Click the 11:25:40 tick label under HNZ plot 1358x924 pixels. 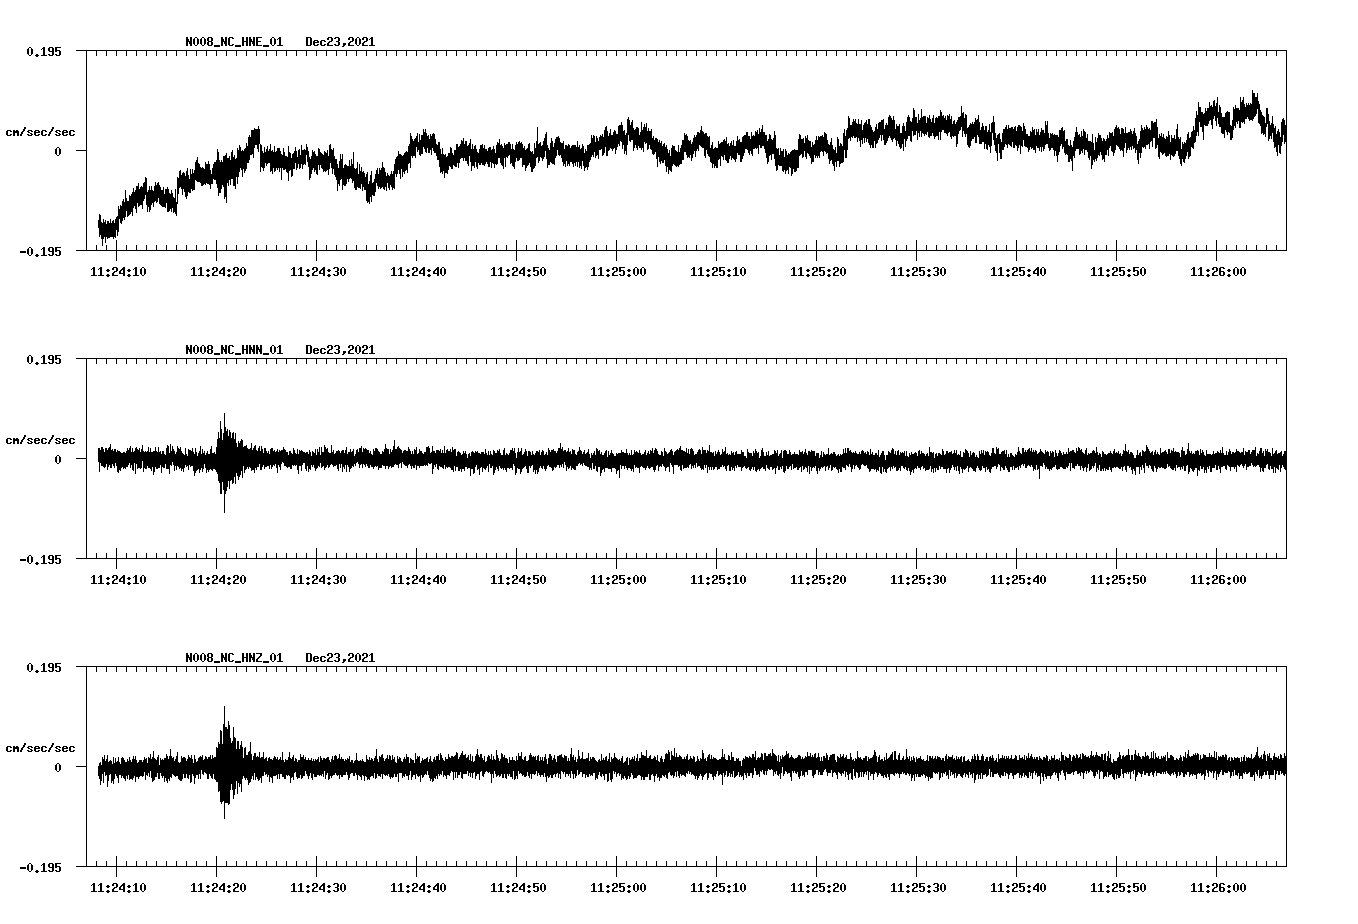[x=1018, y=887]
